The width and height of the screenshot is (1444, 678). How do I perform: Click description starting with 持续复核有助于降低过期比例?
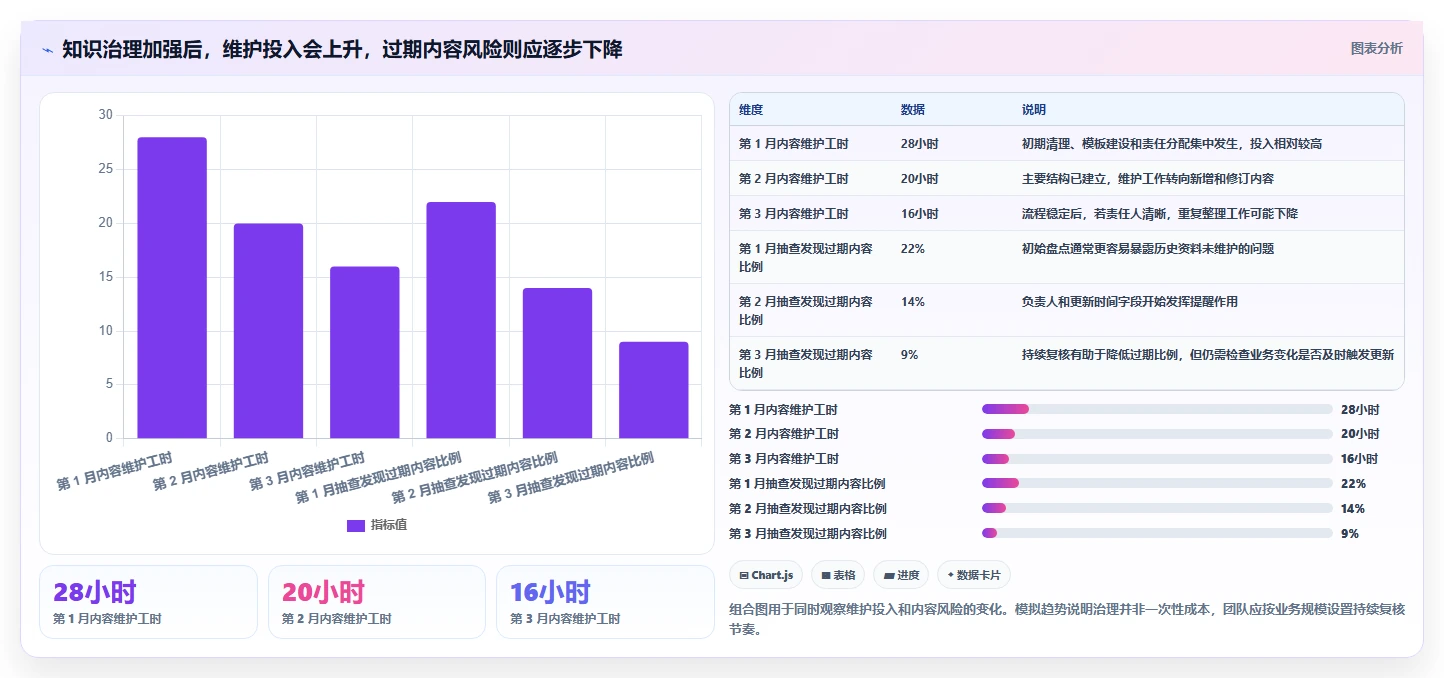1208,355
